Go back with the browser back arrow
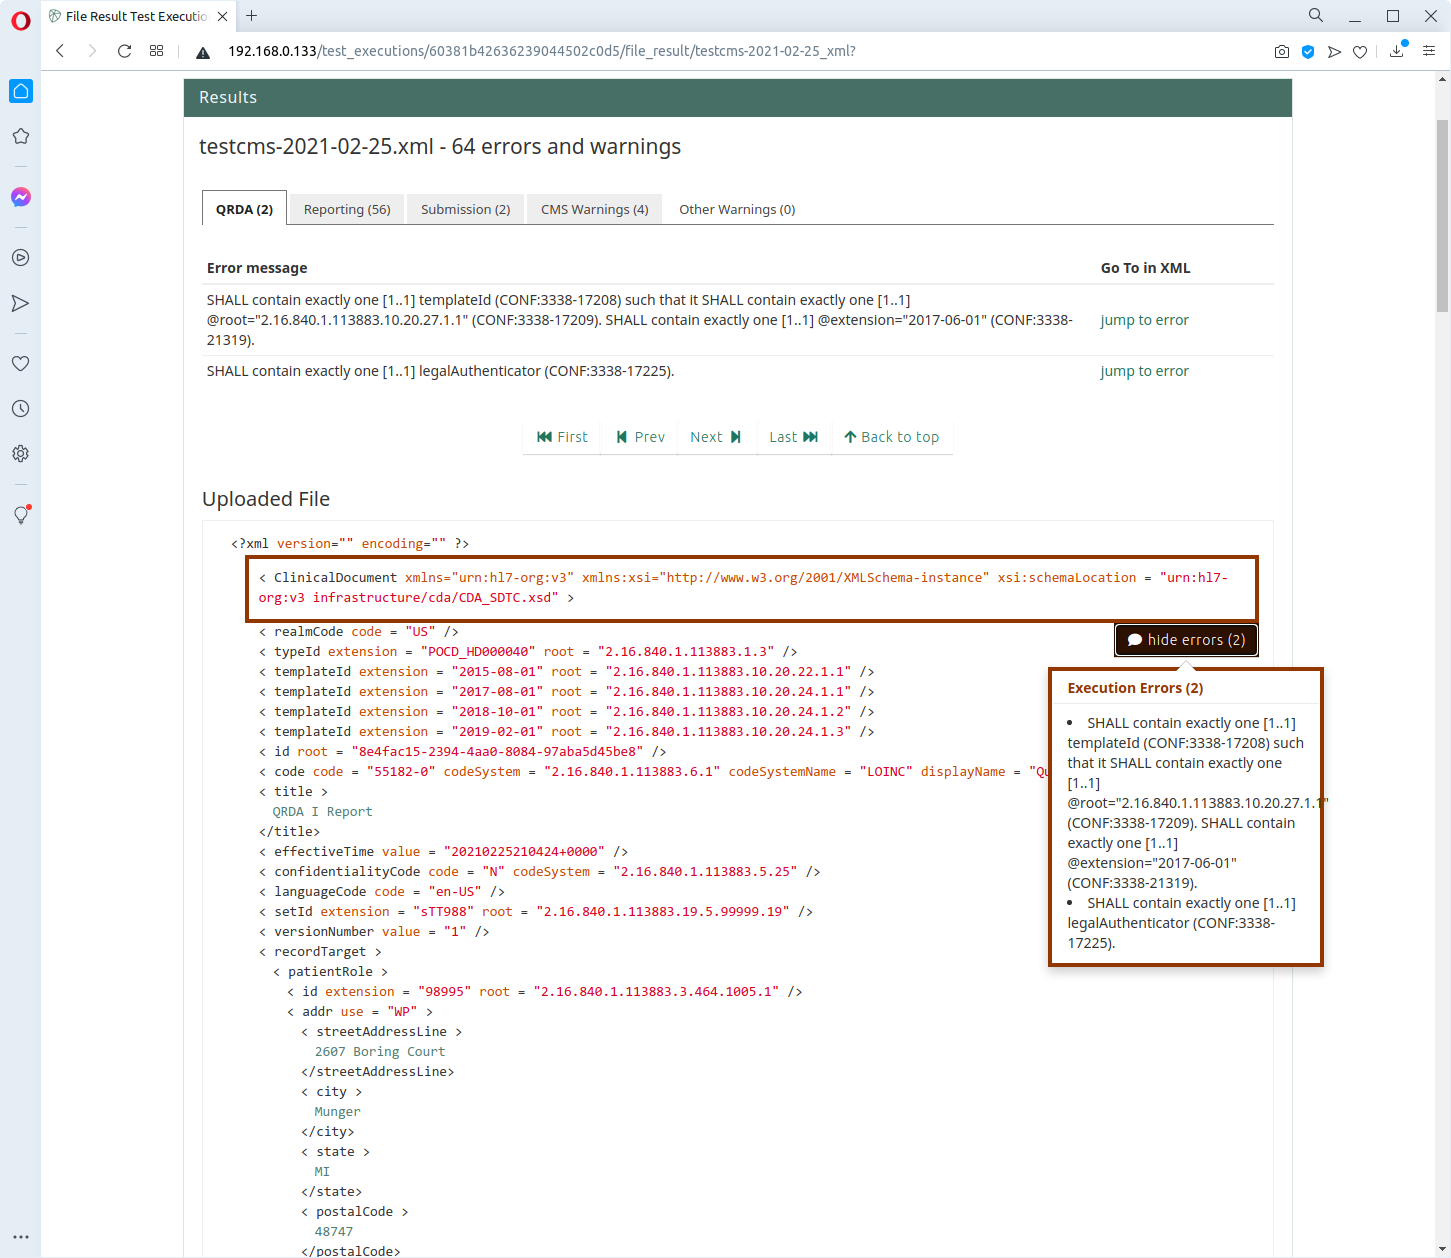Viewport: 1451px width, 1258px height. 60,51
